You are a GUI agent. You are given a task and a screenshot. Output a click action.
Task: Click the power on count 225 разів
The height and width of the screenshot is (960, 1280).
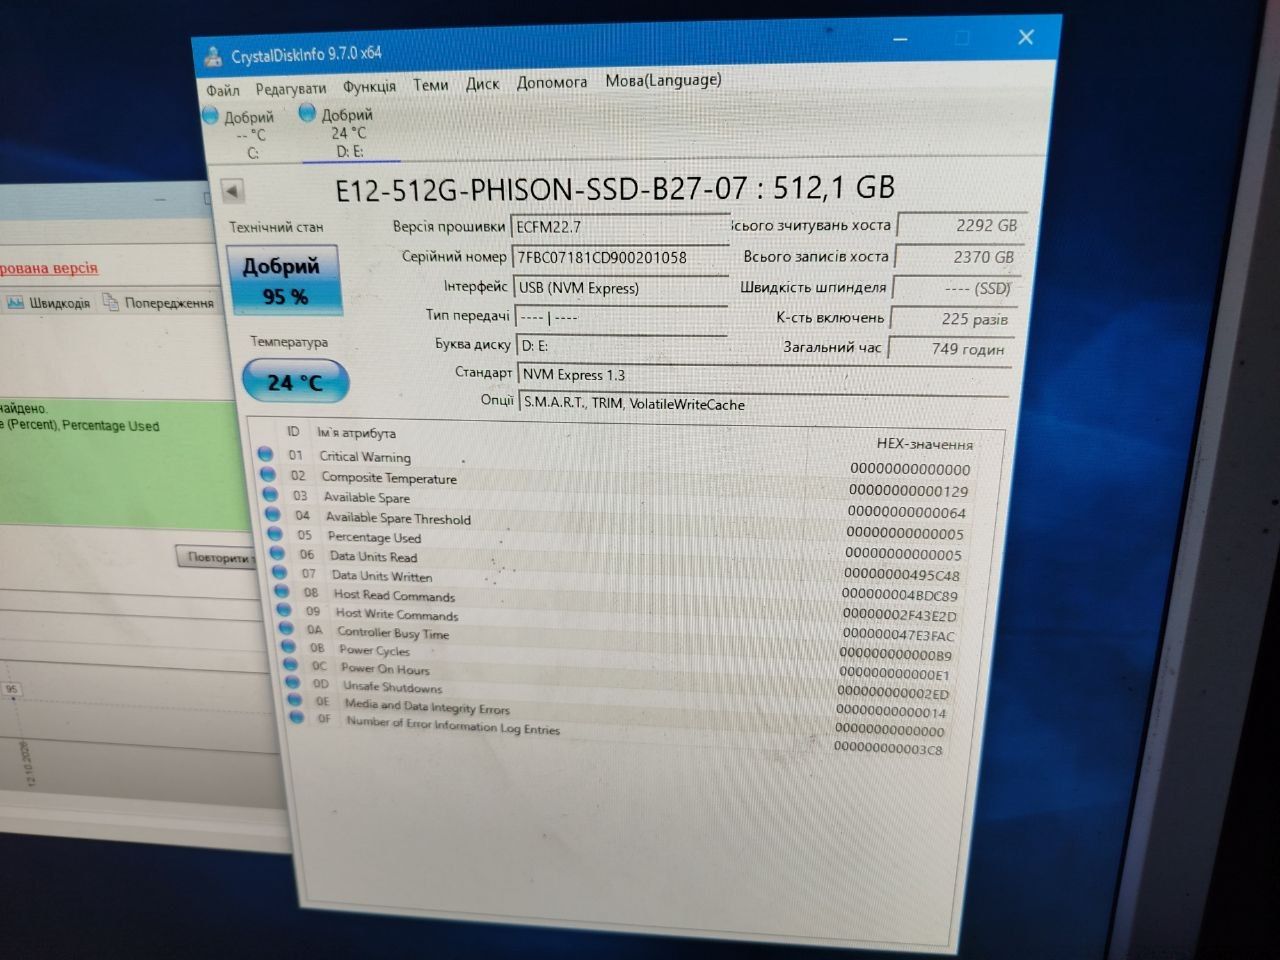[953, 319]
